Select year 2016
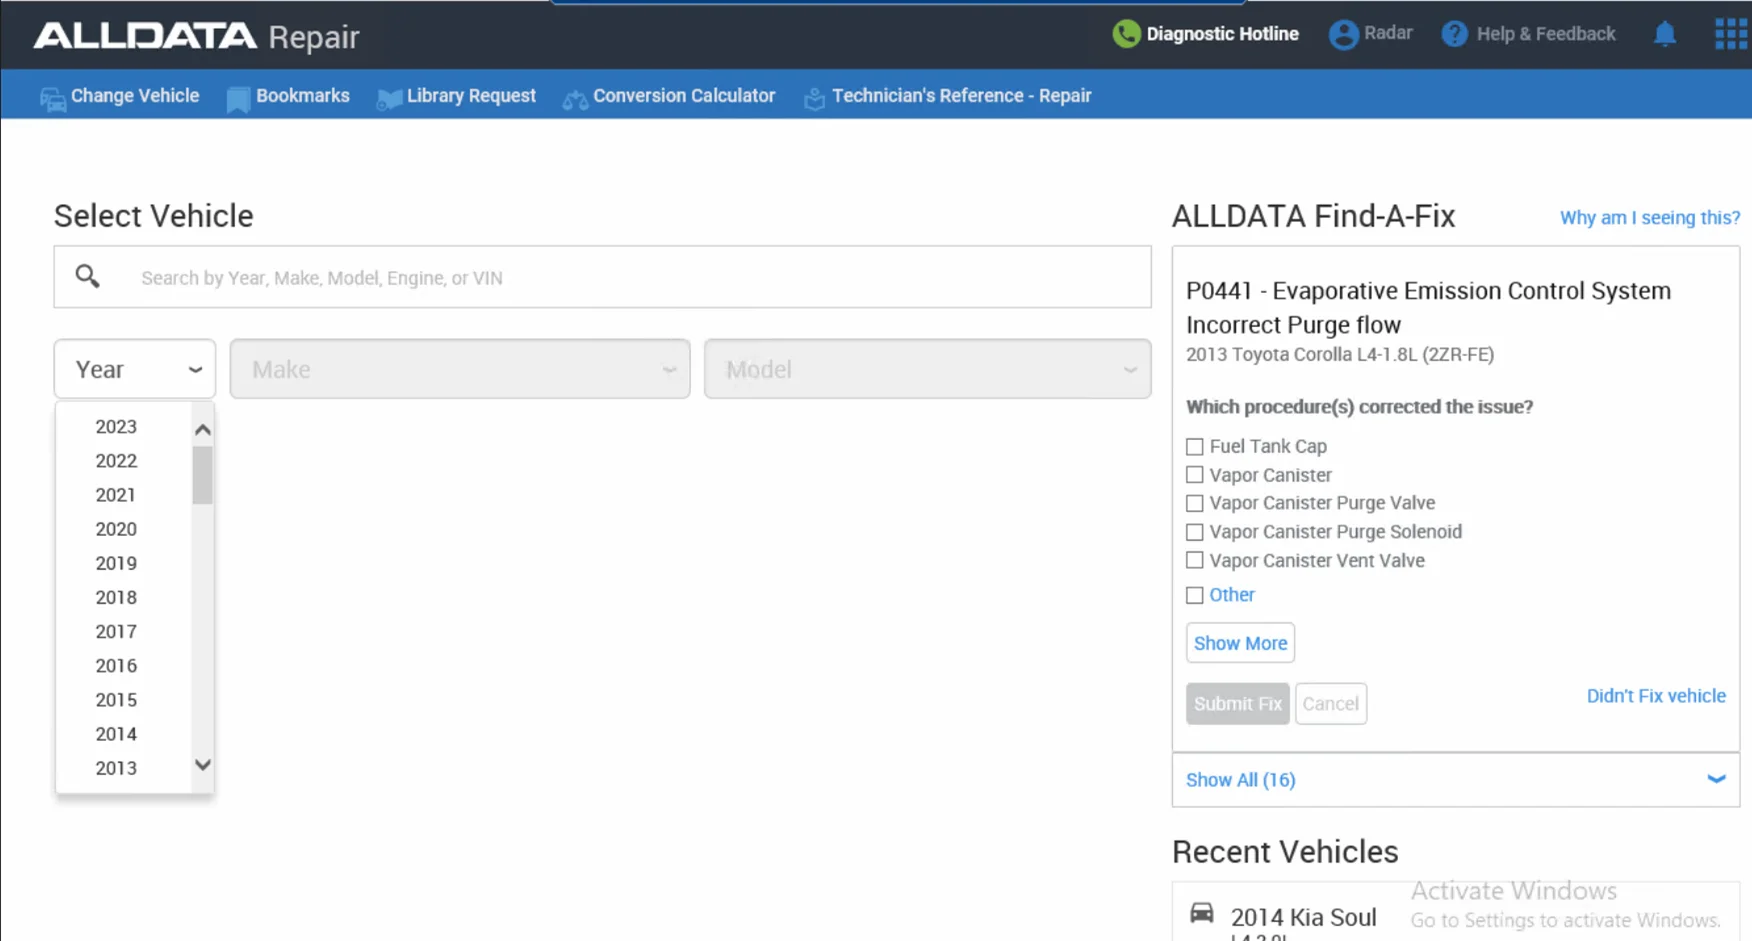The width and height of the screenshot is (1752, 941). pos(116,666)
